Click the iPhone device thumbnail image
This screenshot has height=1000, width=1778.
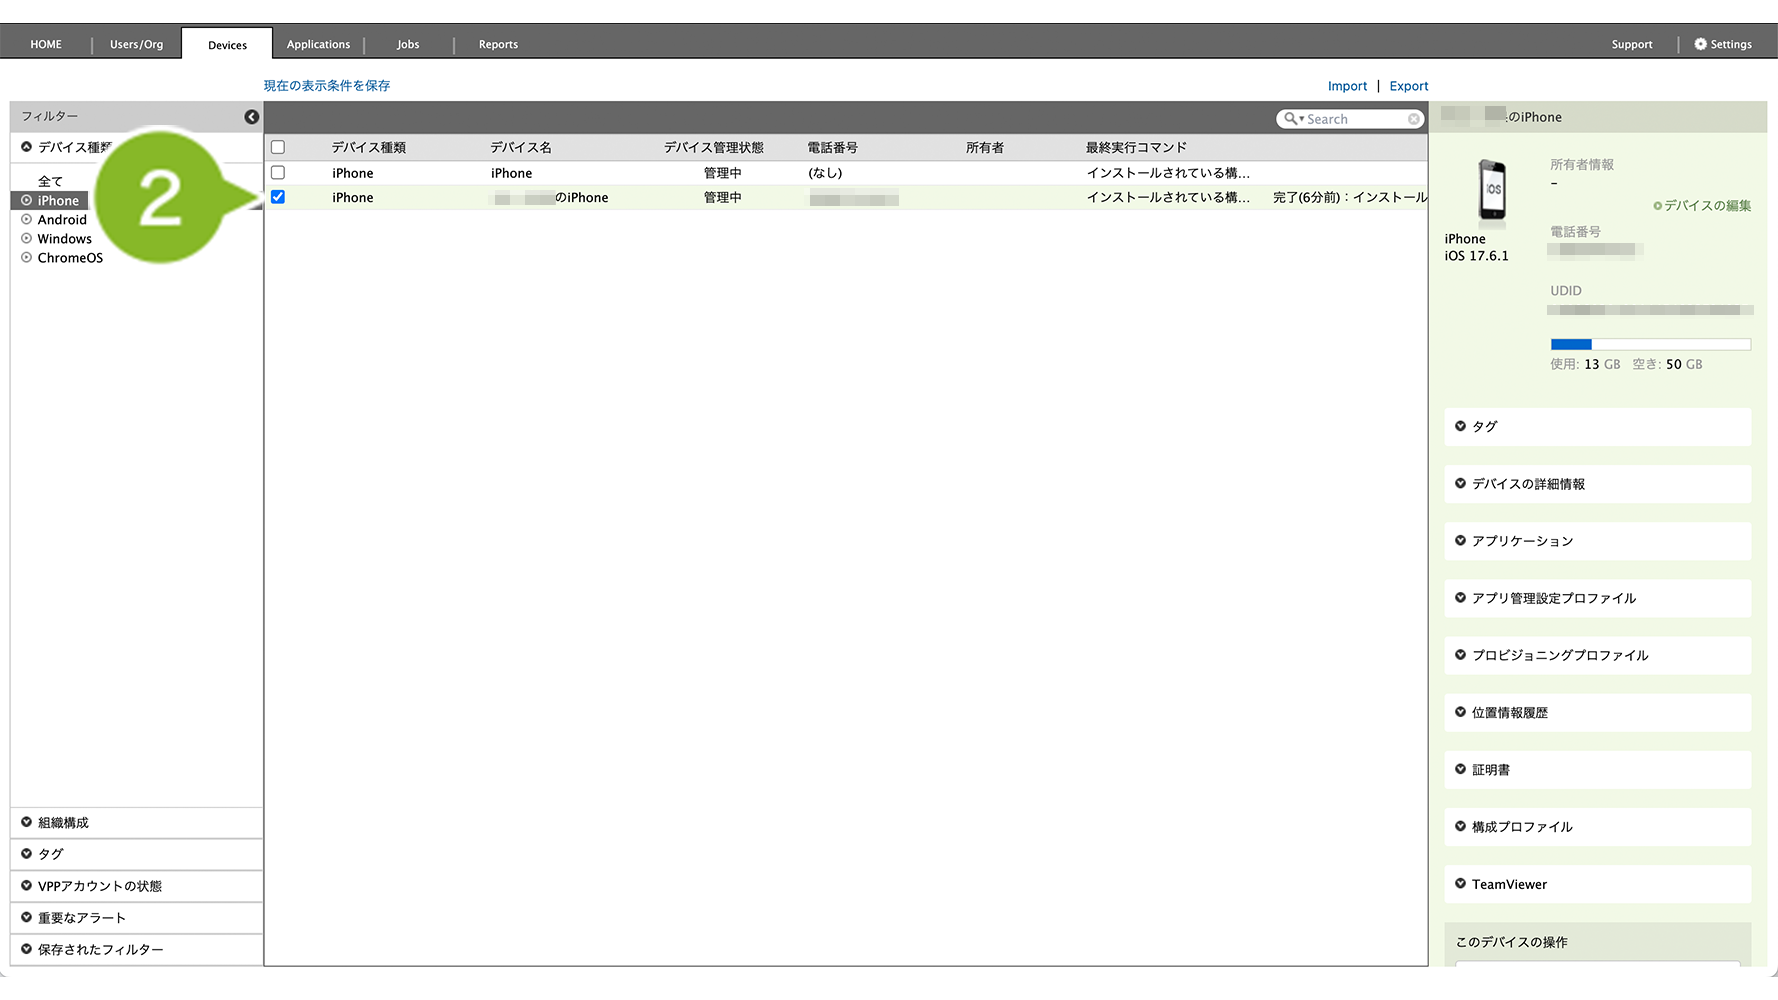(x=1492, y=189)
